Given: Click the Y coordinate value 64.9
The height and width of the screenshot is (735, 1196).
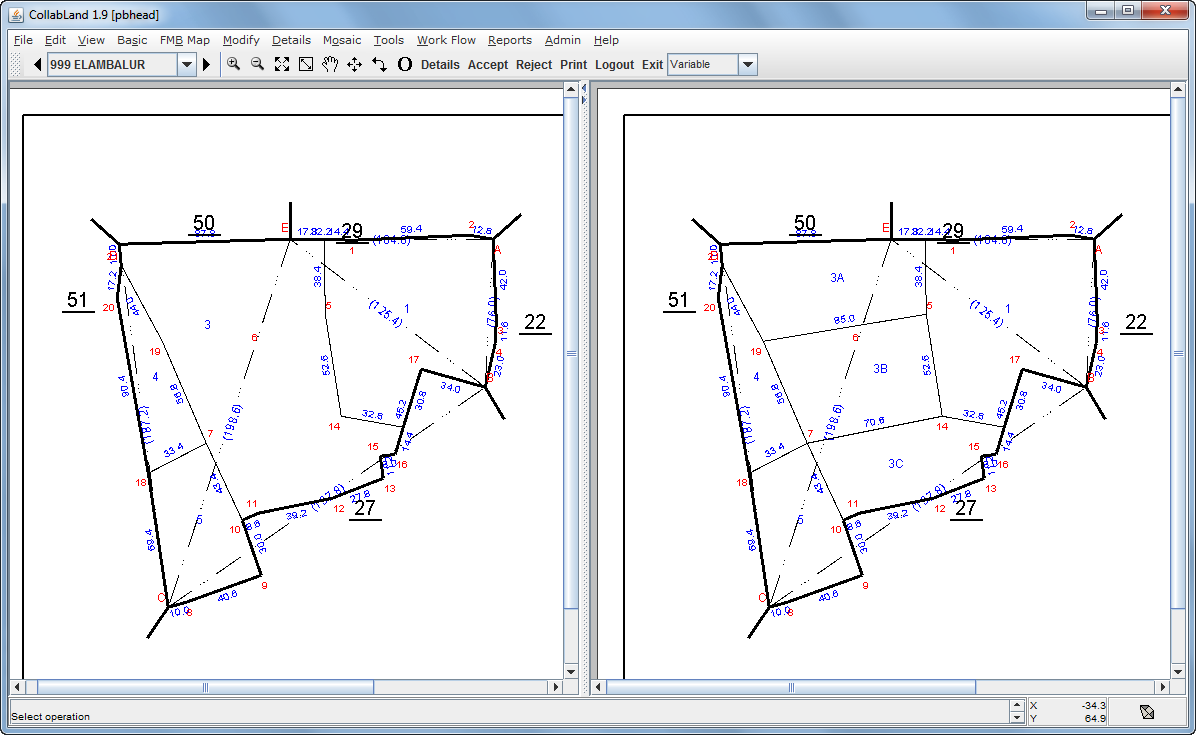Looking at the screenshot, I should (x=1095, y=718).
